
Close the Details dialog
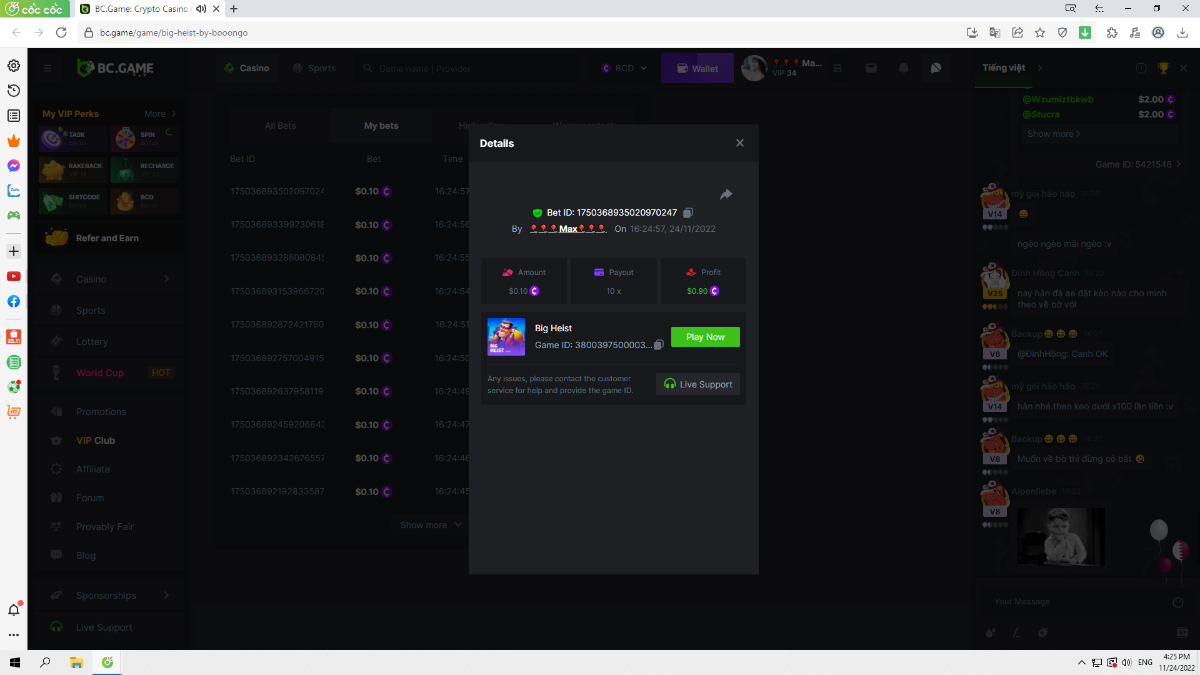tap(740, 143)
